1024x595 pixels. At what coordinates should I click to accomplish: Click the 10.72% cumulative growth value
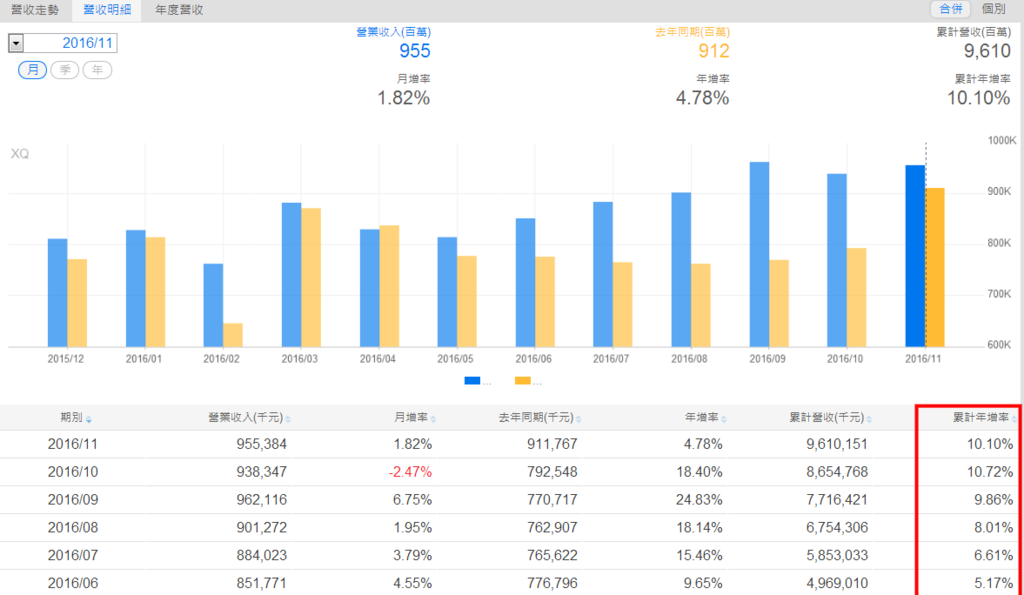pyautogui.click(x=990, y=472)
